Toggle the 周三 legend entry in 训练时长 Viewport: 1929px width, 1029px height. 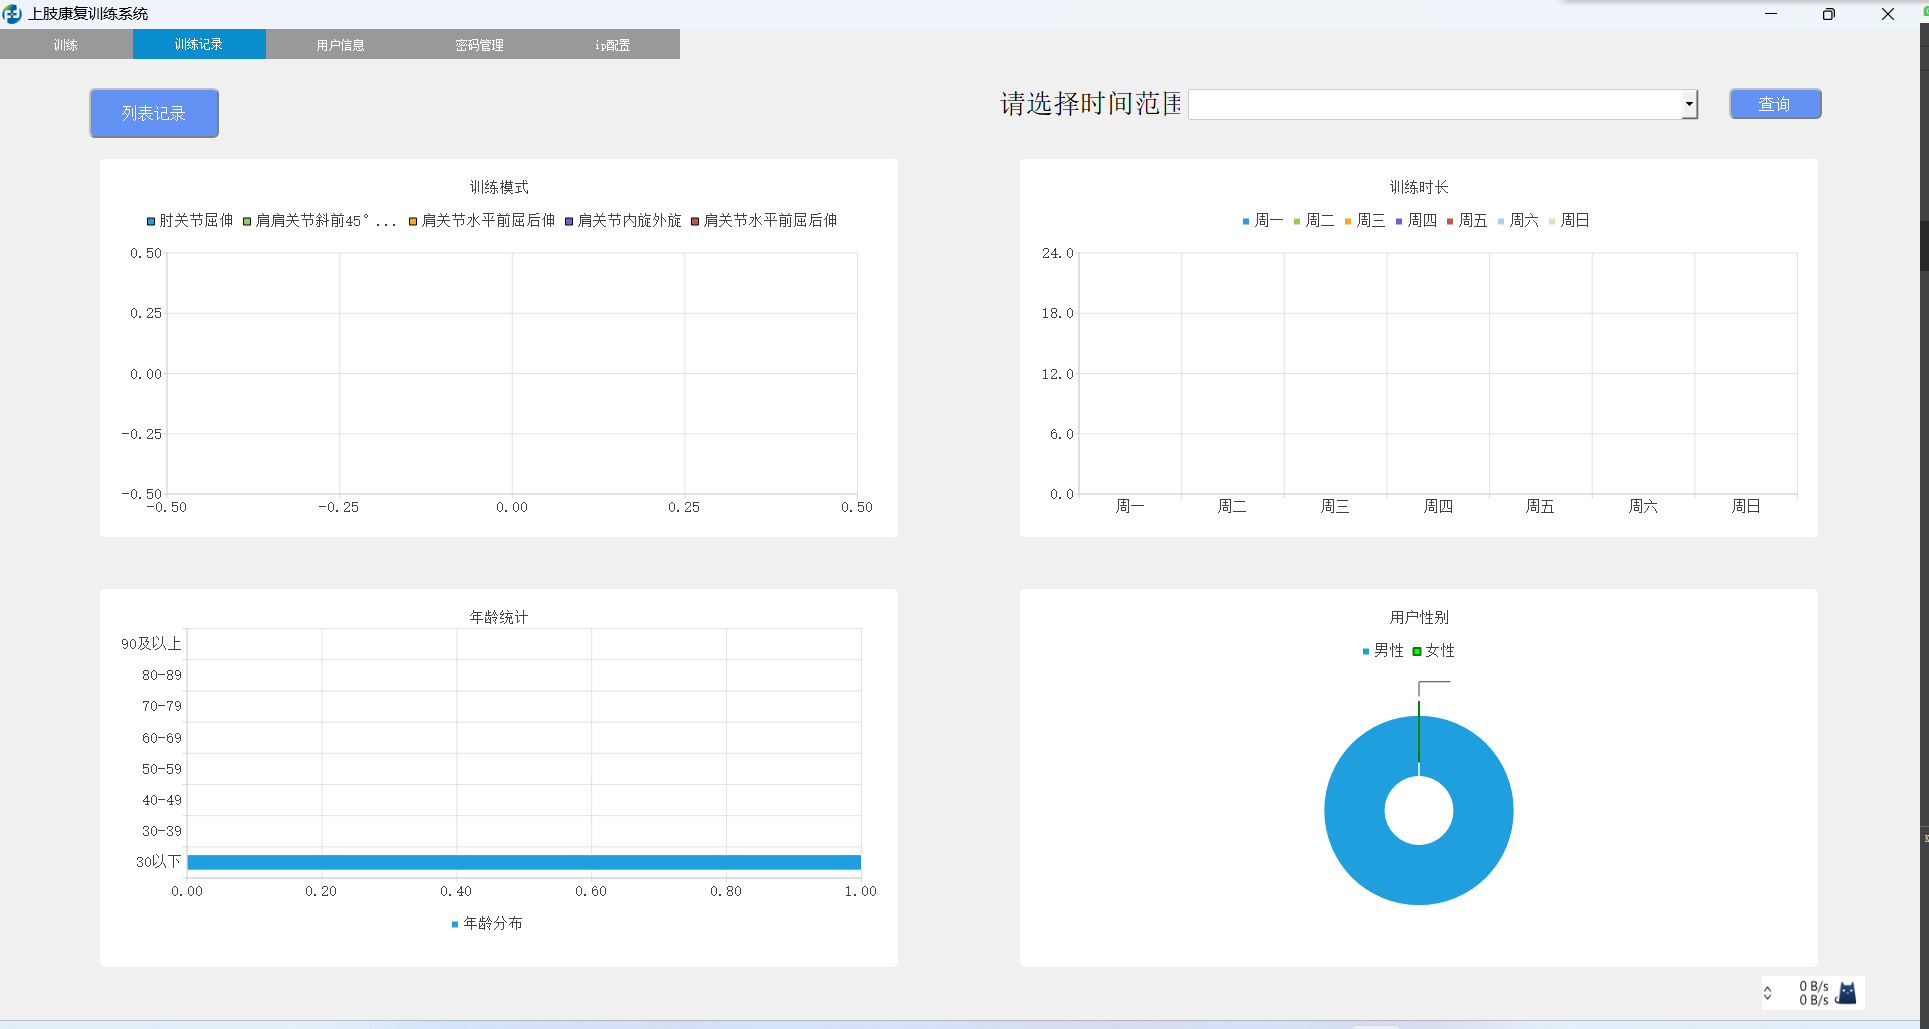point(1365,221)
